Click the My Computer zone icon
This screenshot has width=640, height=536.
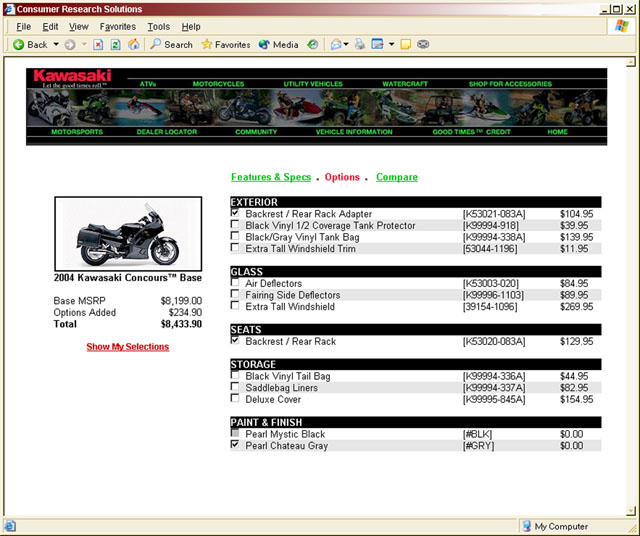527,526
